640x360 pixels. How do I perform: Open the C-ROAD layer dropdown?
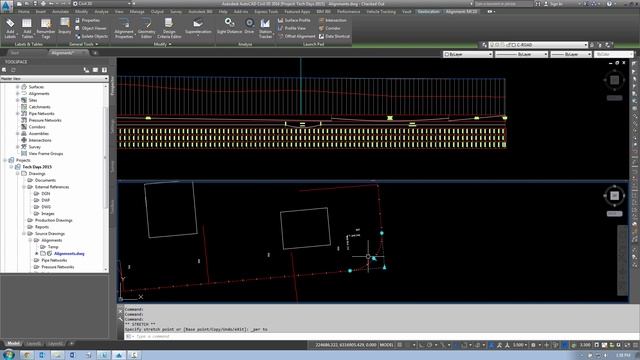538,45
